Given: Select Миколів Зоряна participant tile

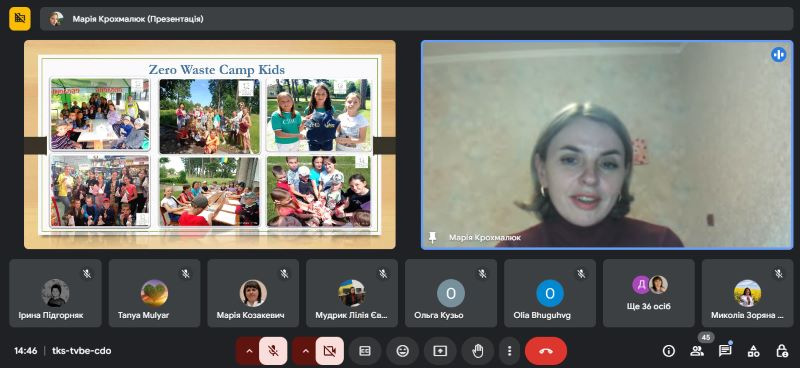Looking at the screenshot, I should click(748, 293).
